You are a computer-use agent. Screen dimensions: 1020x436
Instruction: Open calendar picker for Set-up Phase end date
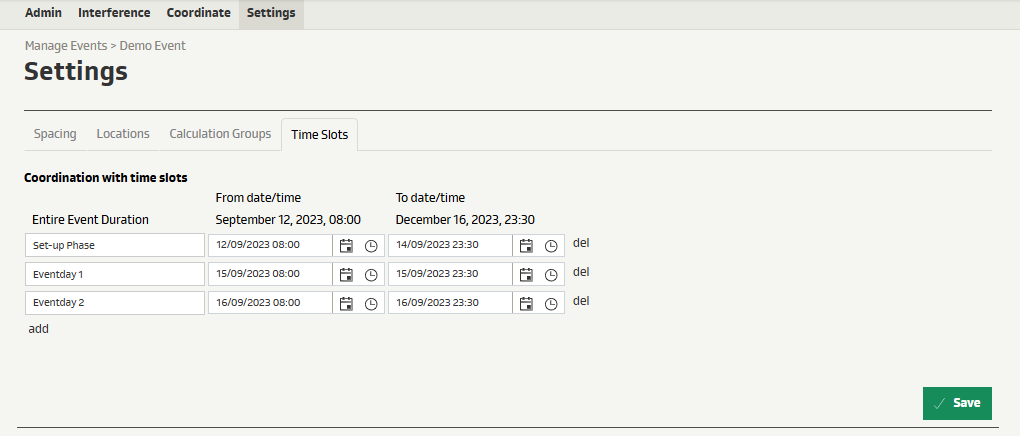[x=526, y=246]
